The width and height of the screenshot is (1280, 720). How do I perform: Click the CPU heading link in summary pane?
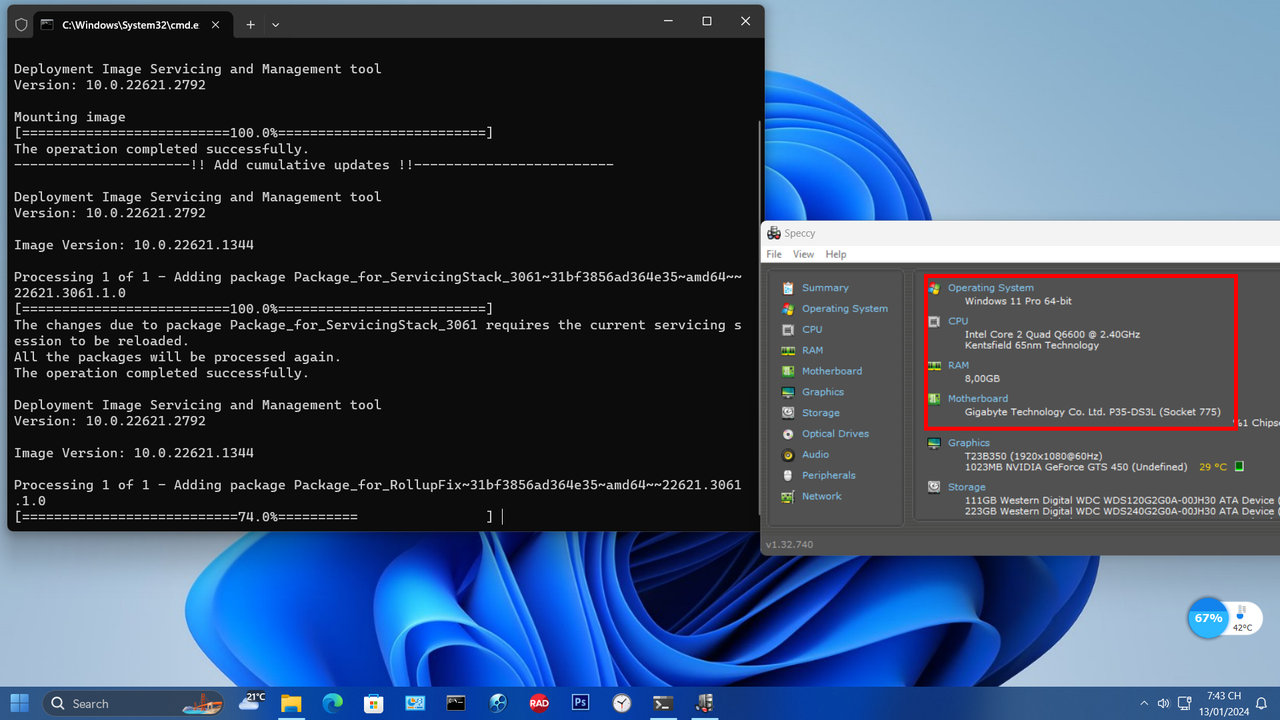pos(958,321)
